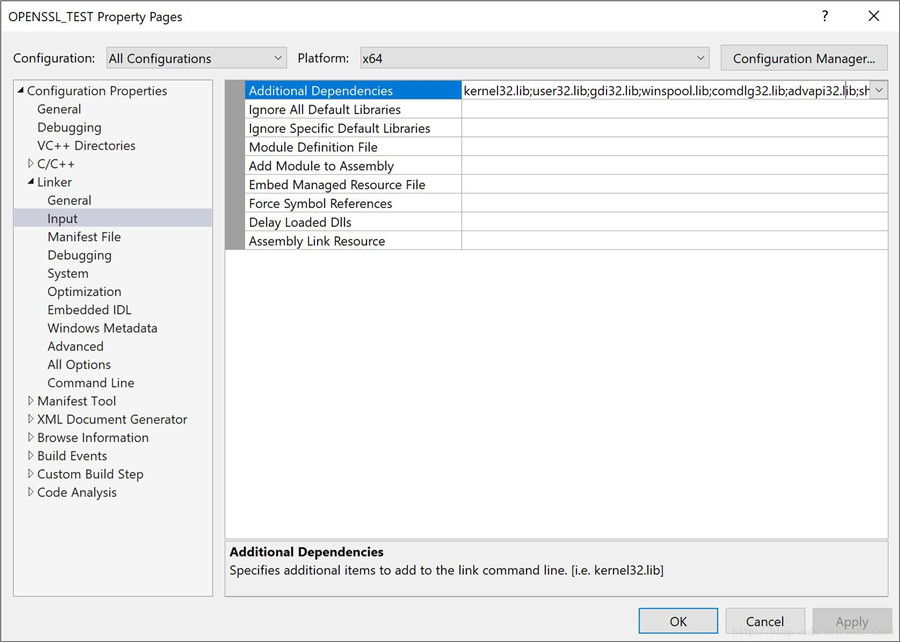
Task: Open the All Options page
Action: click(79, 364)
